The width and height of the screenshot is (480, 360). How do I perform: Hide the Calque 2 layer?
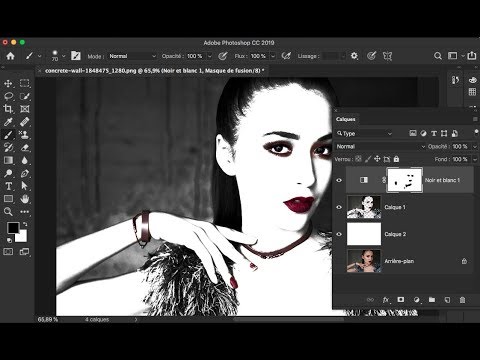(x=339, y=234)
